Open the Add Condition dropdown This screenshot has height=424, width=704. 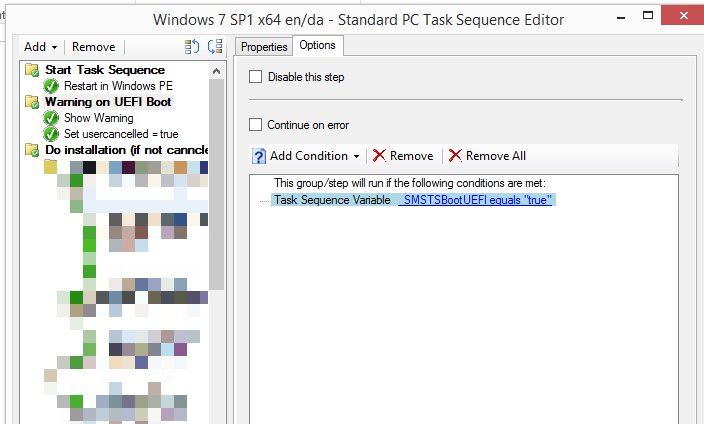point(306,156)
